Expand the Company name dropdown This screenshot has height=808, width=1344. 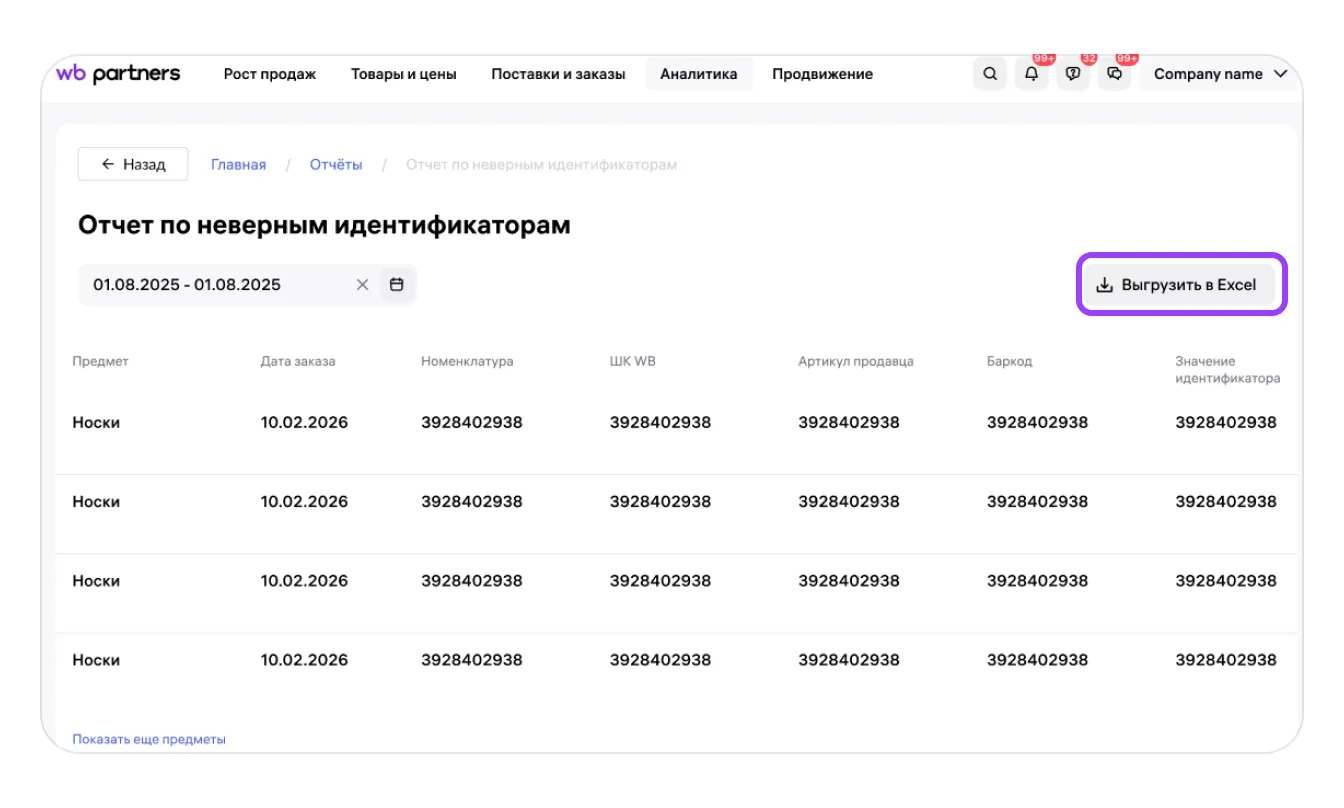[x=1220, y=74]
